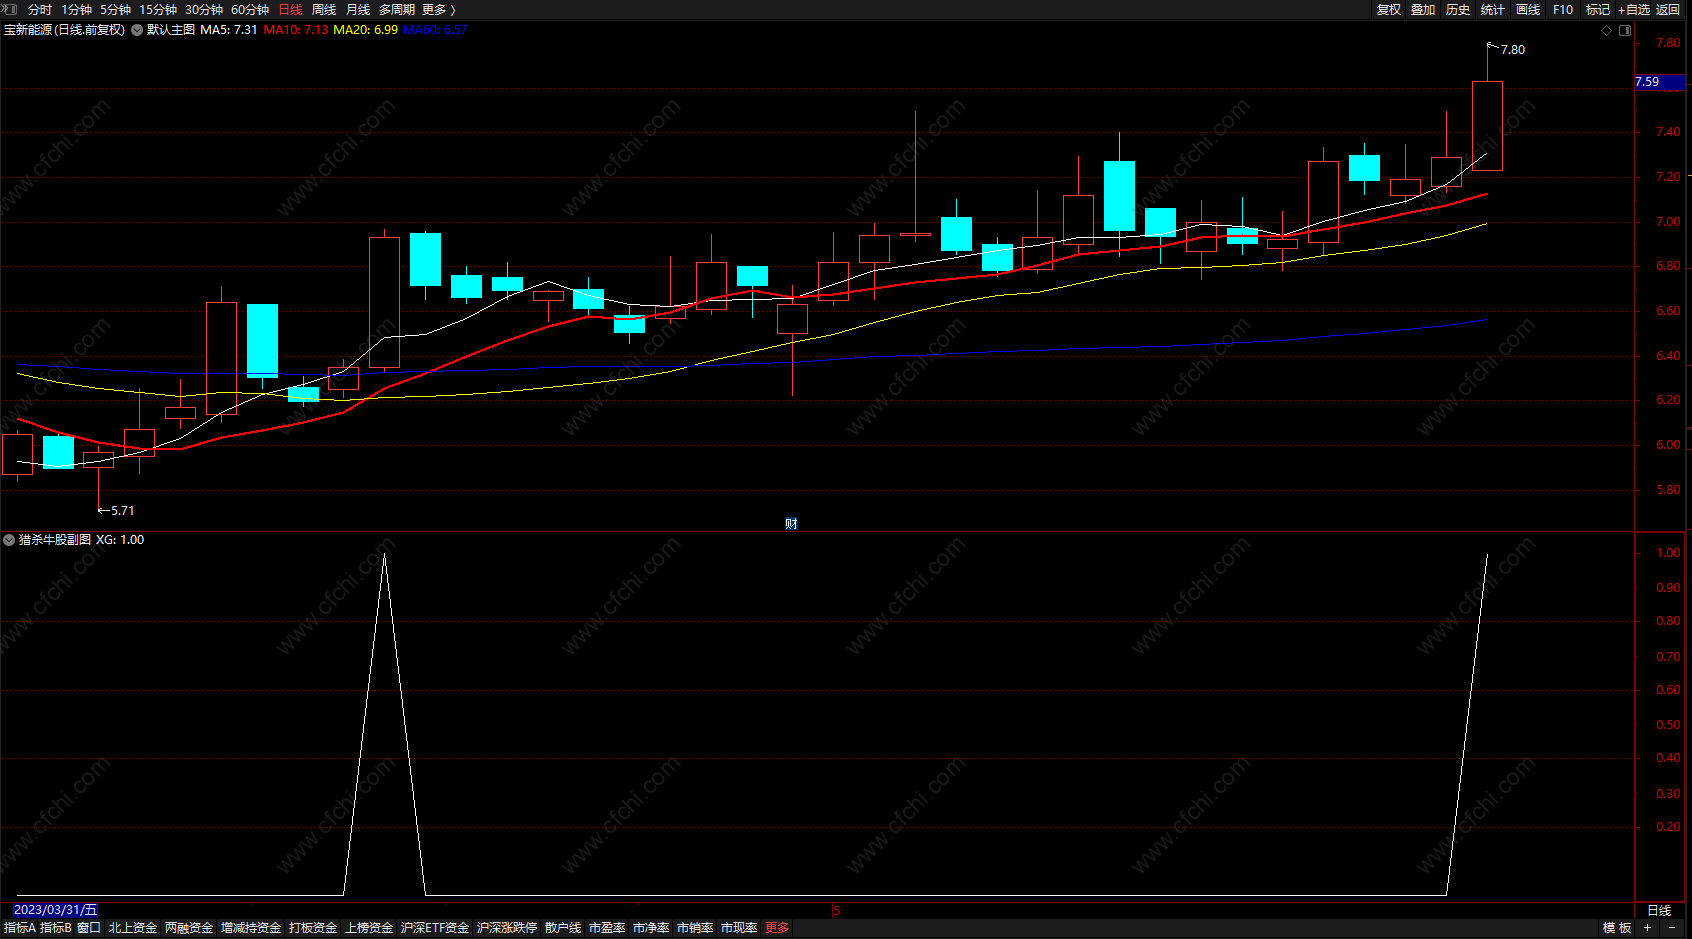Select the 1分钟 period
This screenshot has width=1692, height=939.
[76, 10]
